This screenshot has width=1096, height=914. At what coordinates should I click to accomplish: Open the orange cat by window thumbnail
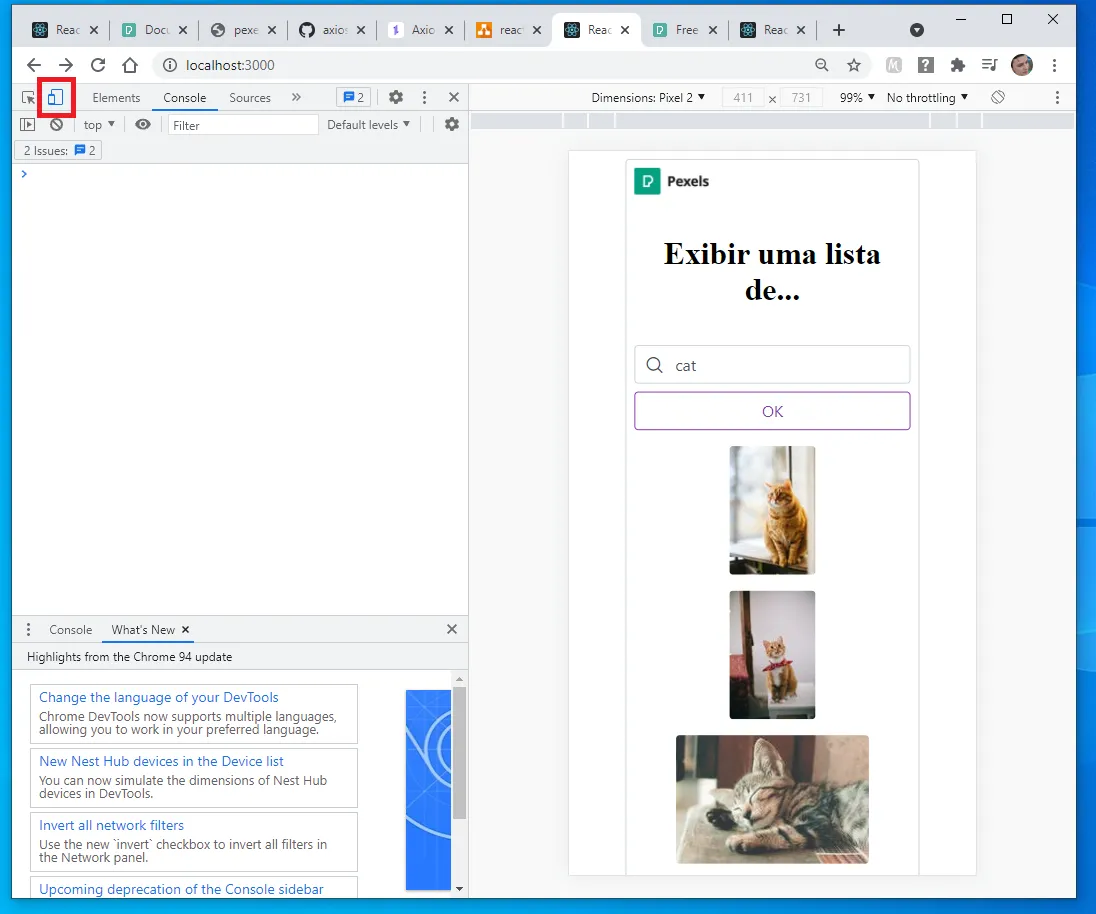coord(772,510)
